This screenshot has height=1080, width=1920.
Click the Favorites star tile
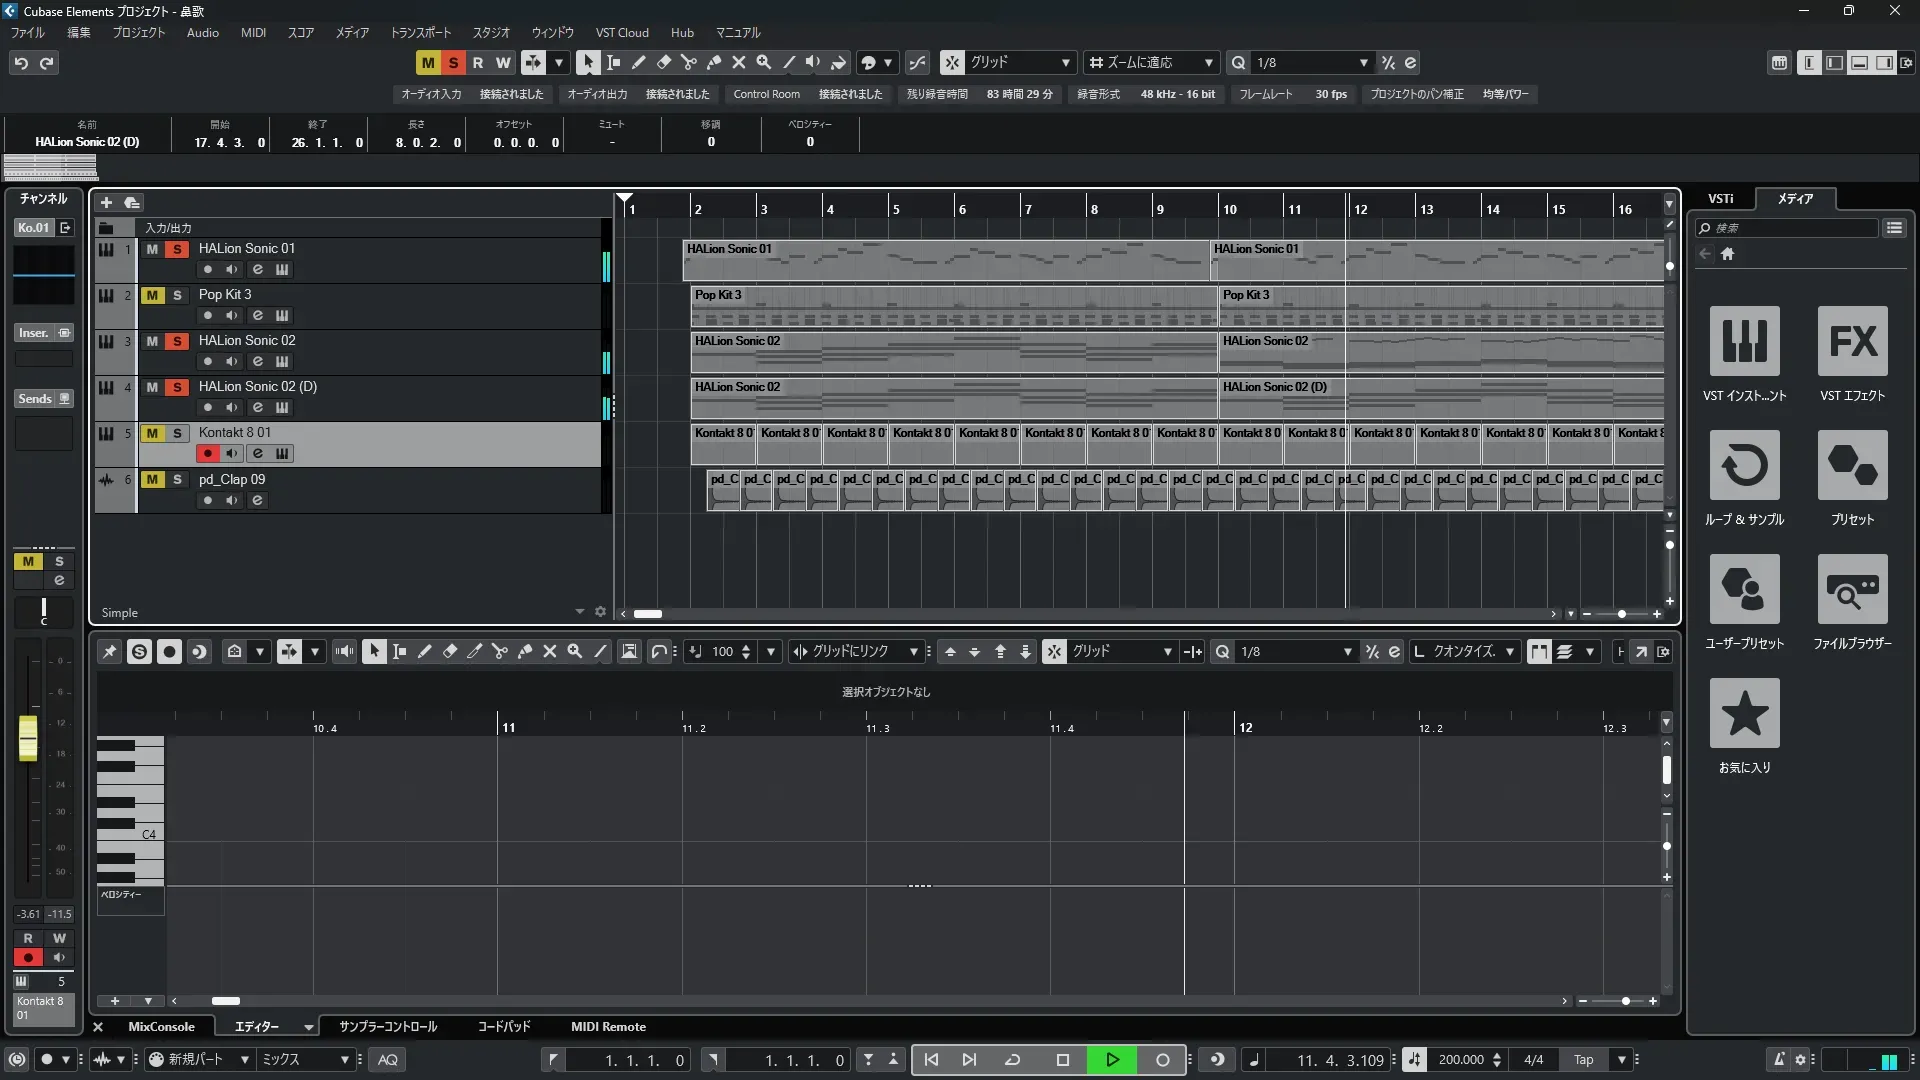pyautogui.click(x=1744, y=713)
